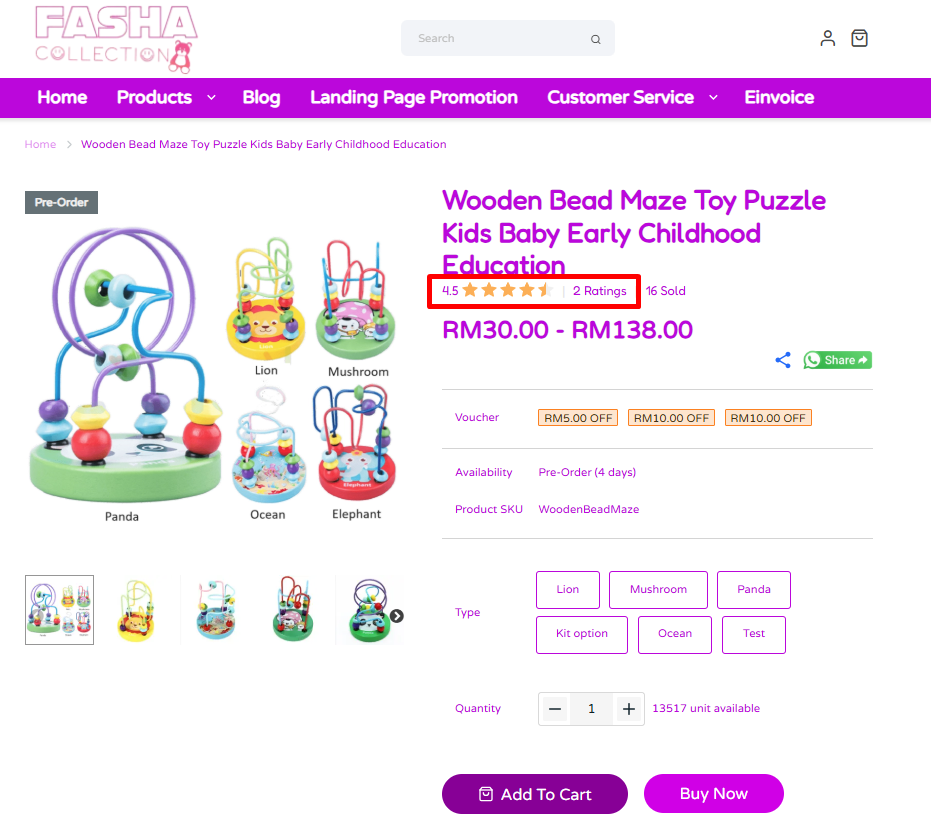This screenshot has height=828, width=931.
Task: Select the Lion type option
Action: tap(568, 589)
